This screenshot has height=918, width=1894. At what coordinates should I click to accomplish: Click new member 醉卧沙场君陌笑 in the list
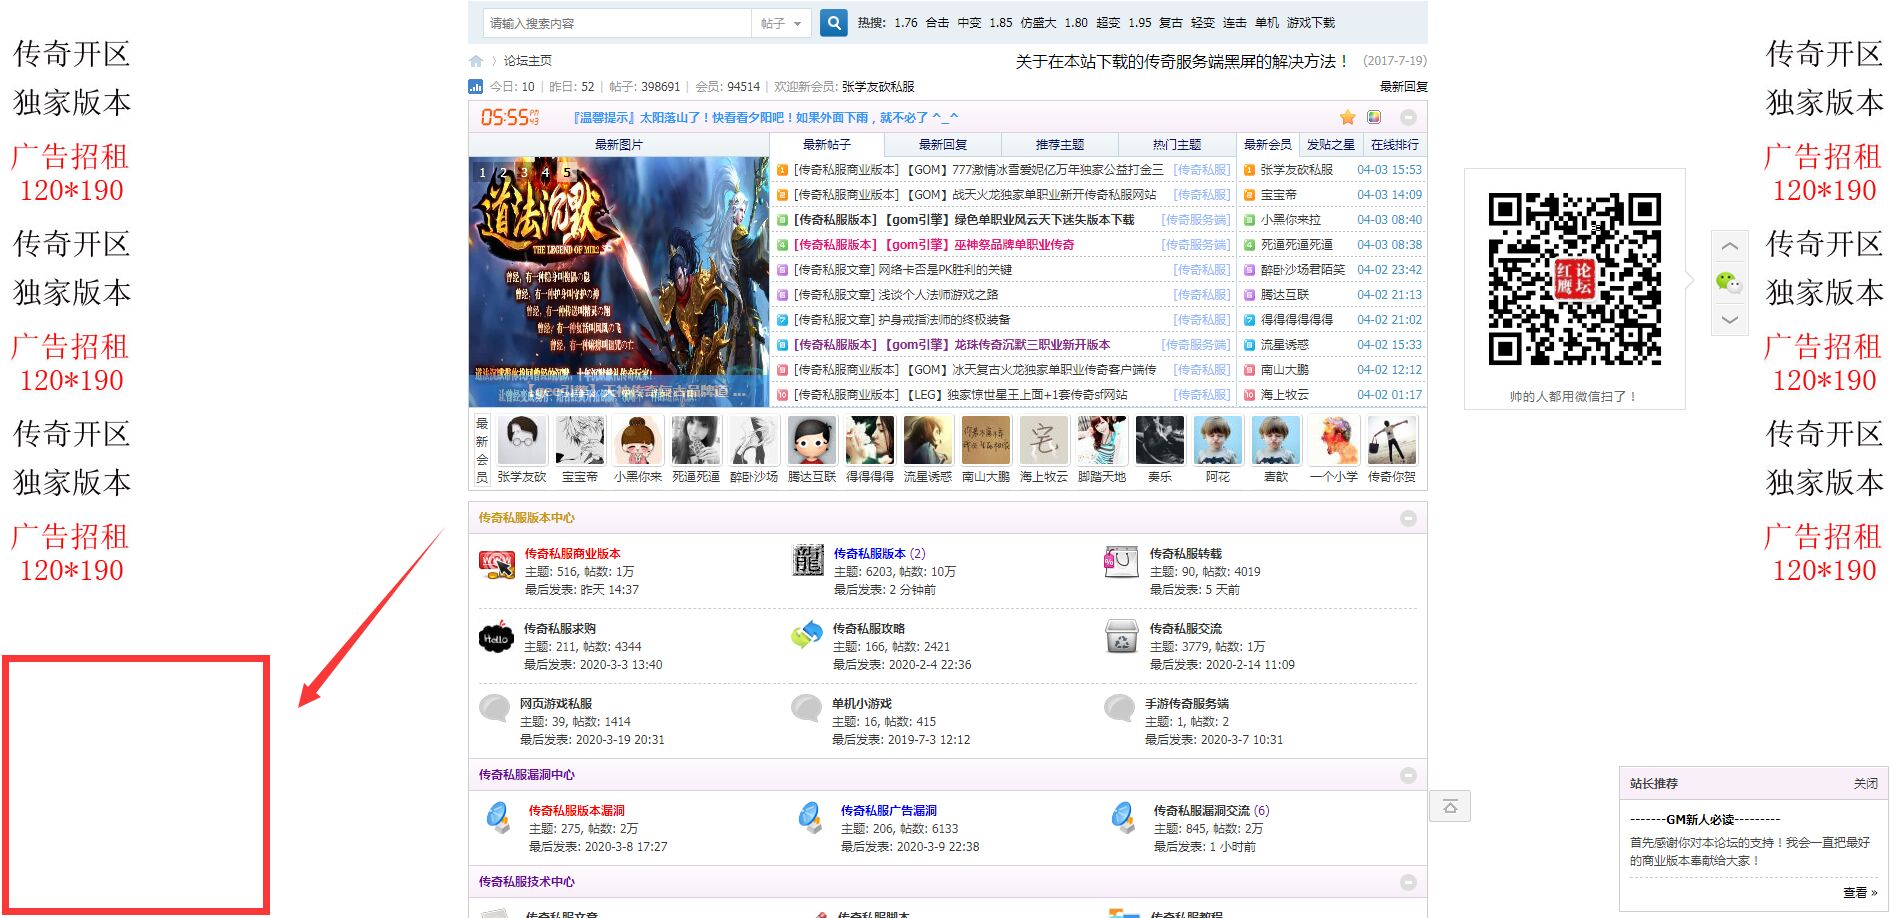[x=1303, y=270]
